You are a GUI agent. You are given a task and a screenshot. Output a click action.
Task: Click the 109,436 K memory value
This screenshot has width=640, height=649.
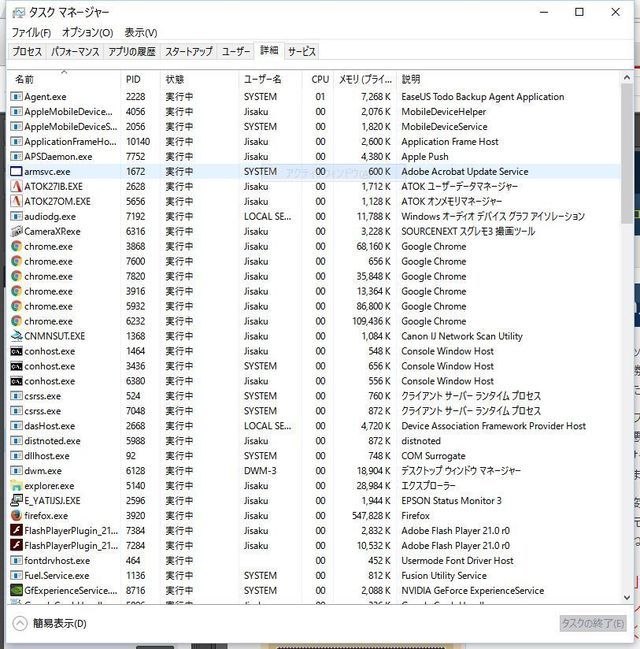coord(371,321)
